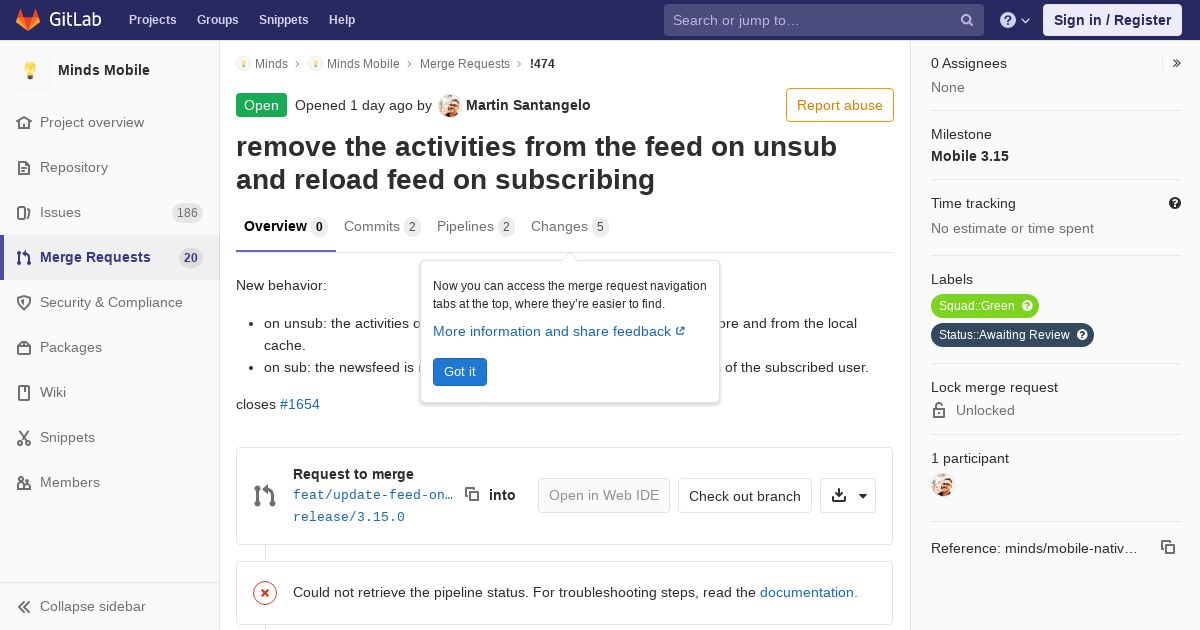Open issue link #1654
1200x630 pixels.
(300, 404)
